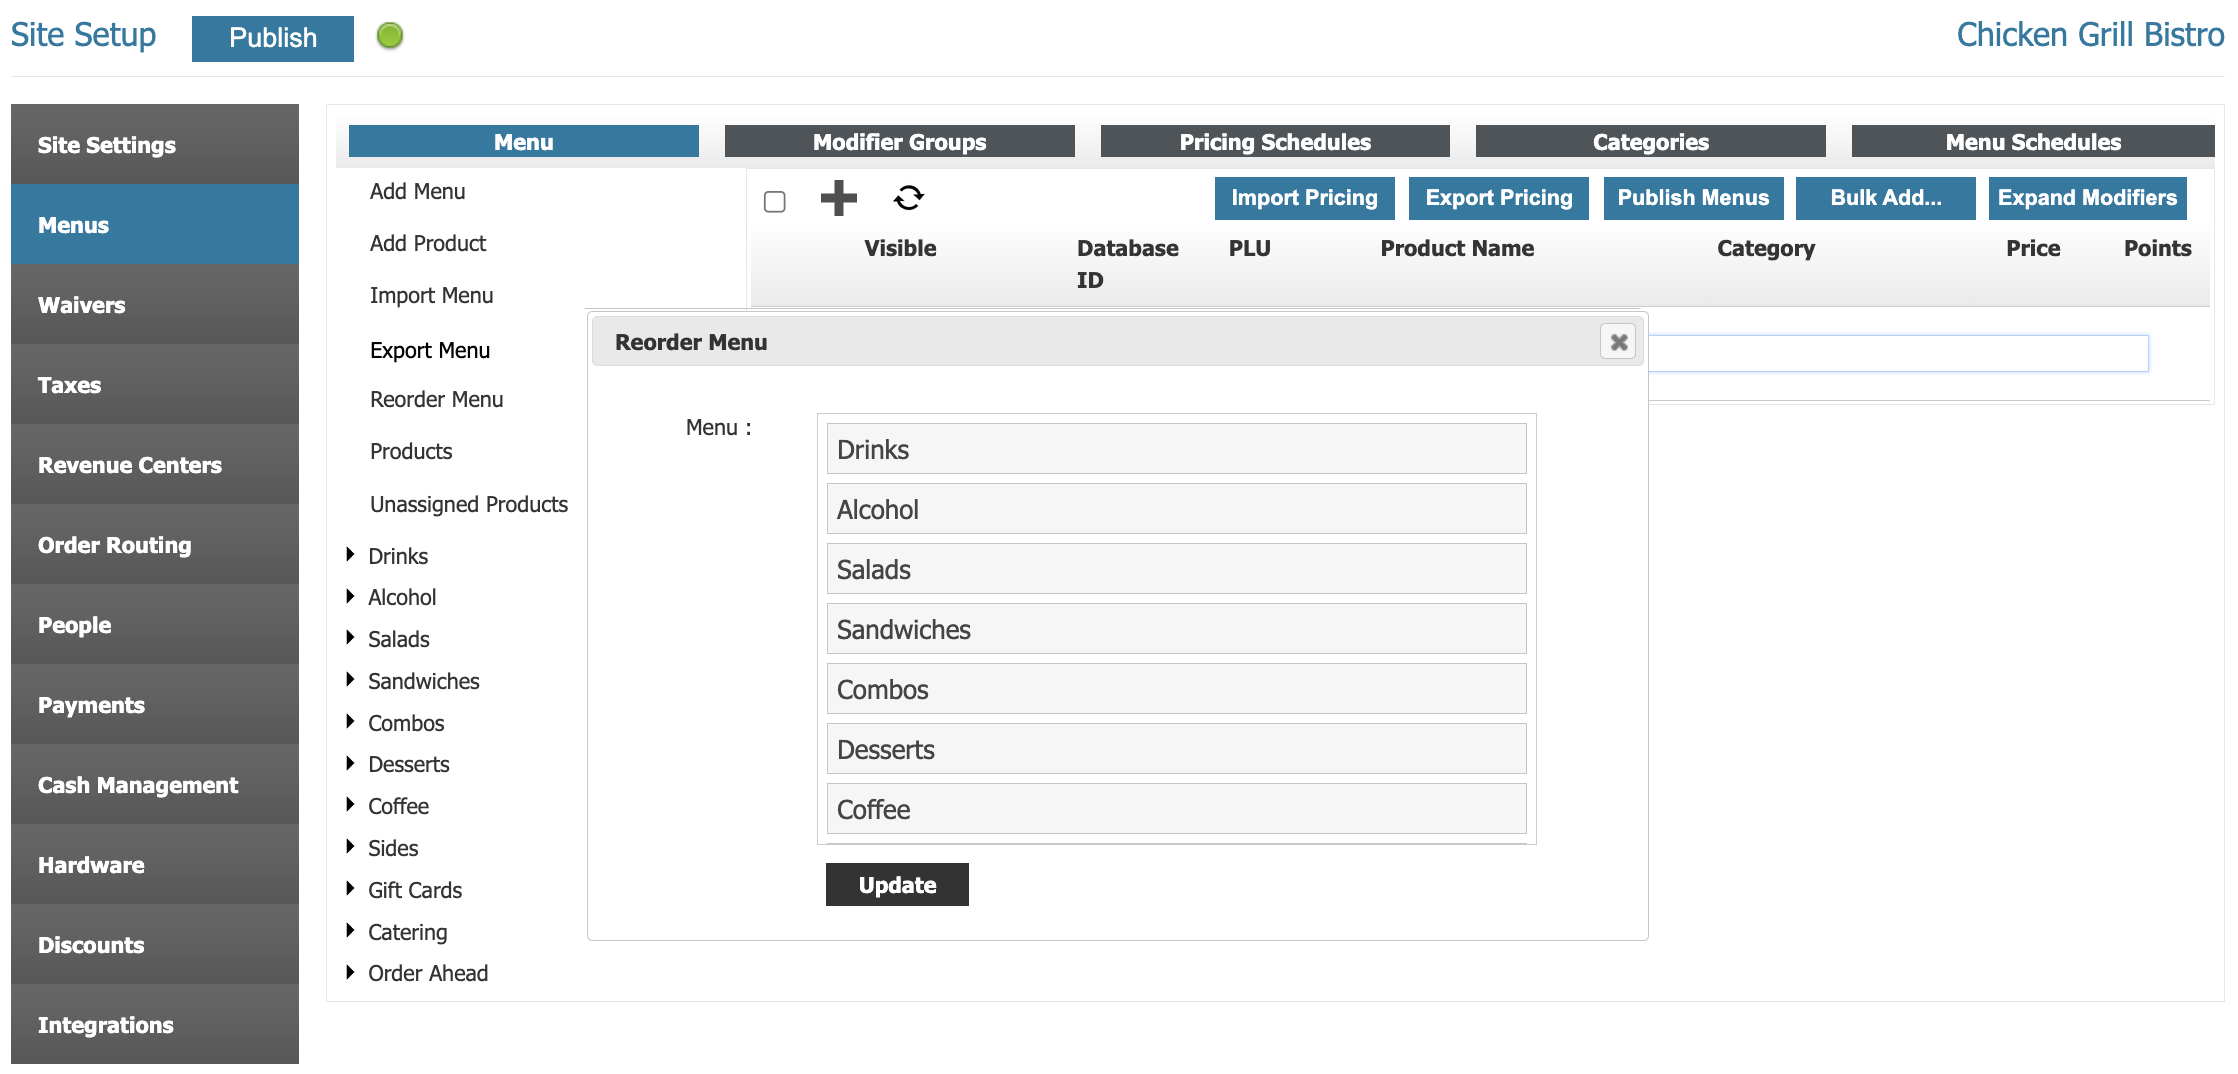Expand the Desserts tree node
Image resolution: width=2238 pixels, height=1074 pixels.
pyautogui.click(x=350, y=764)
